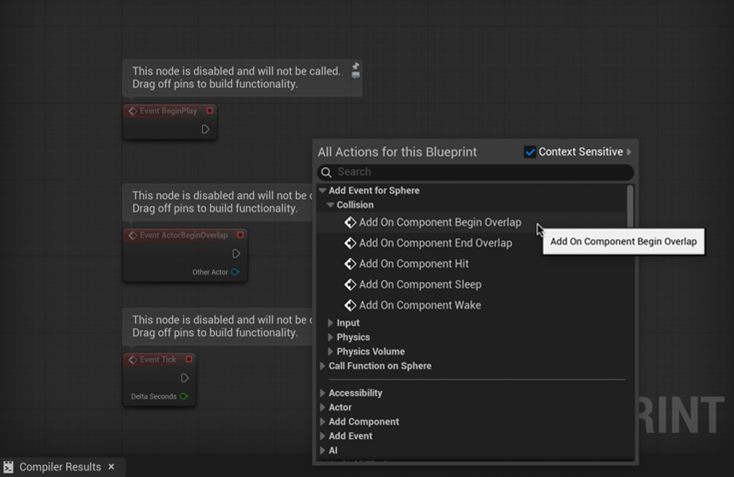Close the Compiler Results tab
The image size is (734, 477).
click(111, 467)
